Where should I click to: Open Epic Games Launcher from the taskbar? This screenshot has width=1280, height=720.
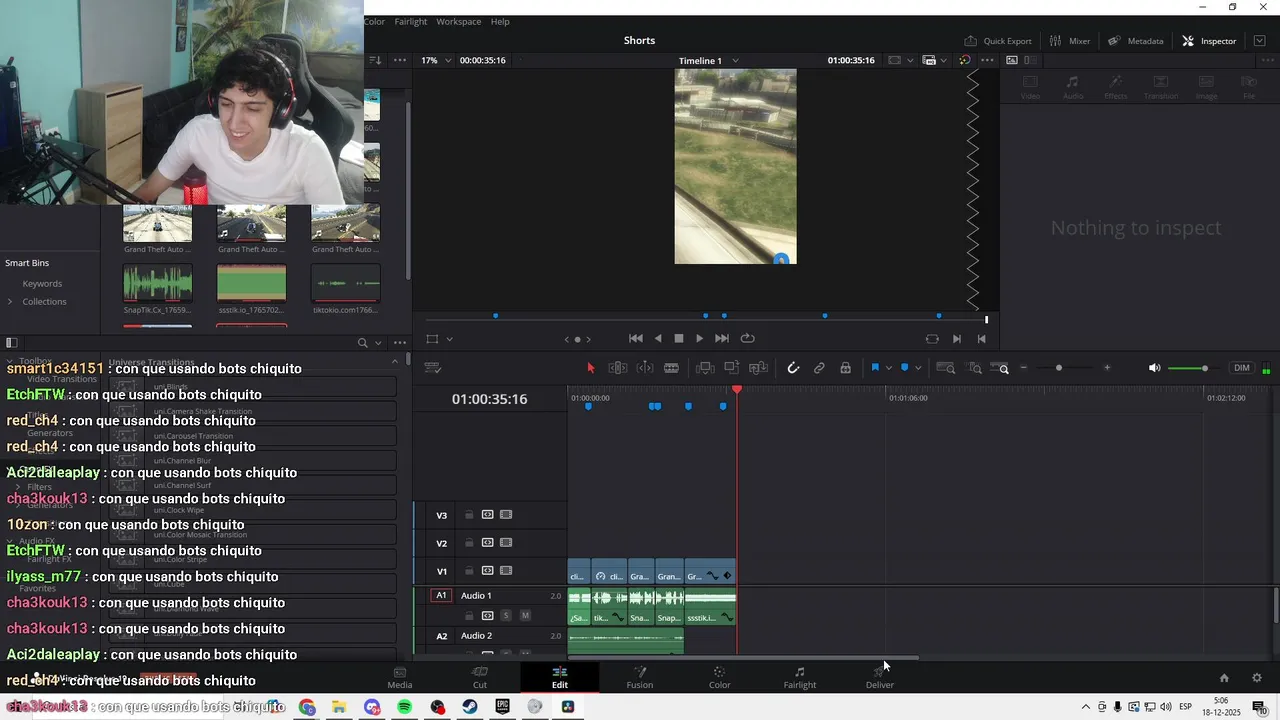[502, 707]
